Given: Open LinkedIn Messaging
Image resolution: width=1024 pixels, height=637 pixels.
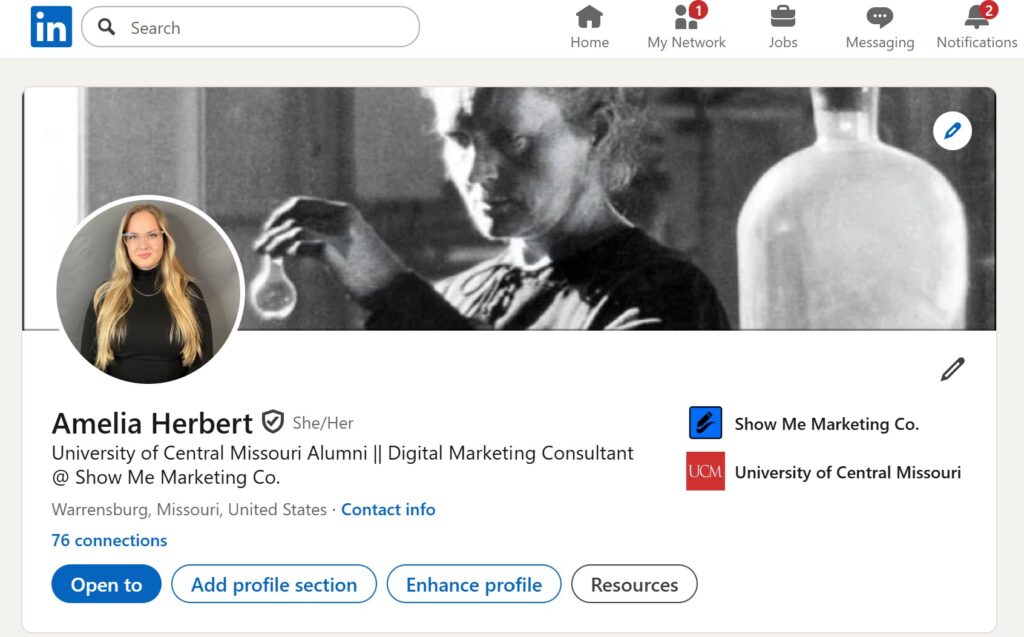Looking at the screenshot, I should 878,26.
